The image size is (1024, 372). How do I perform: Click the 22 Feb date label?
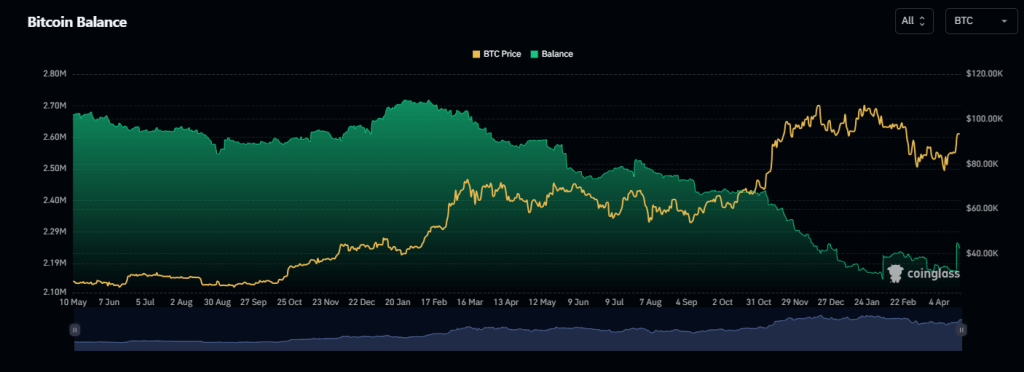[904, 303]
